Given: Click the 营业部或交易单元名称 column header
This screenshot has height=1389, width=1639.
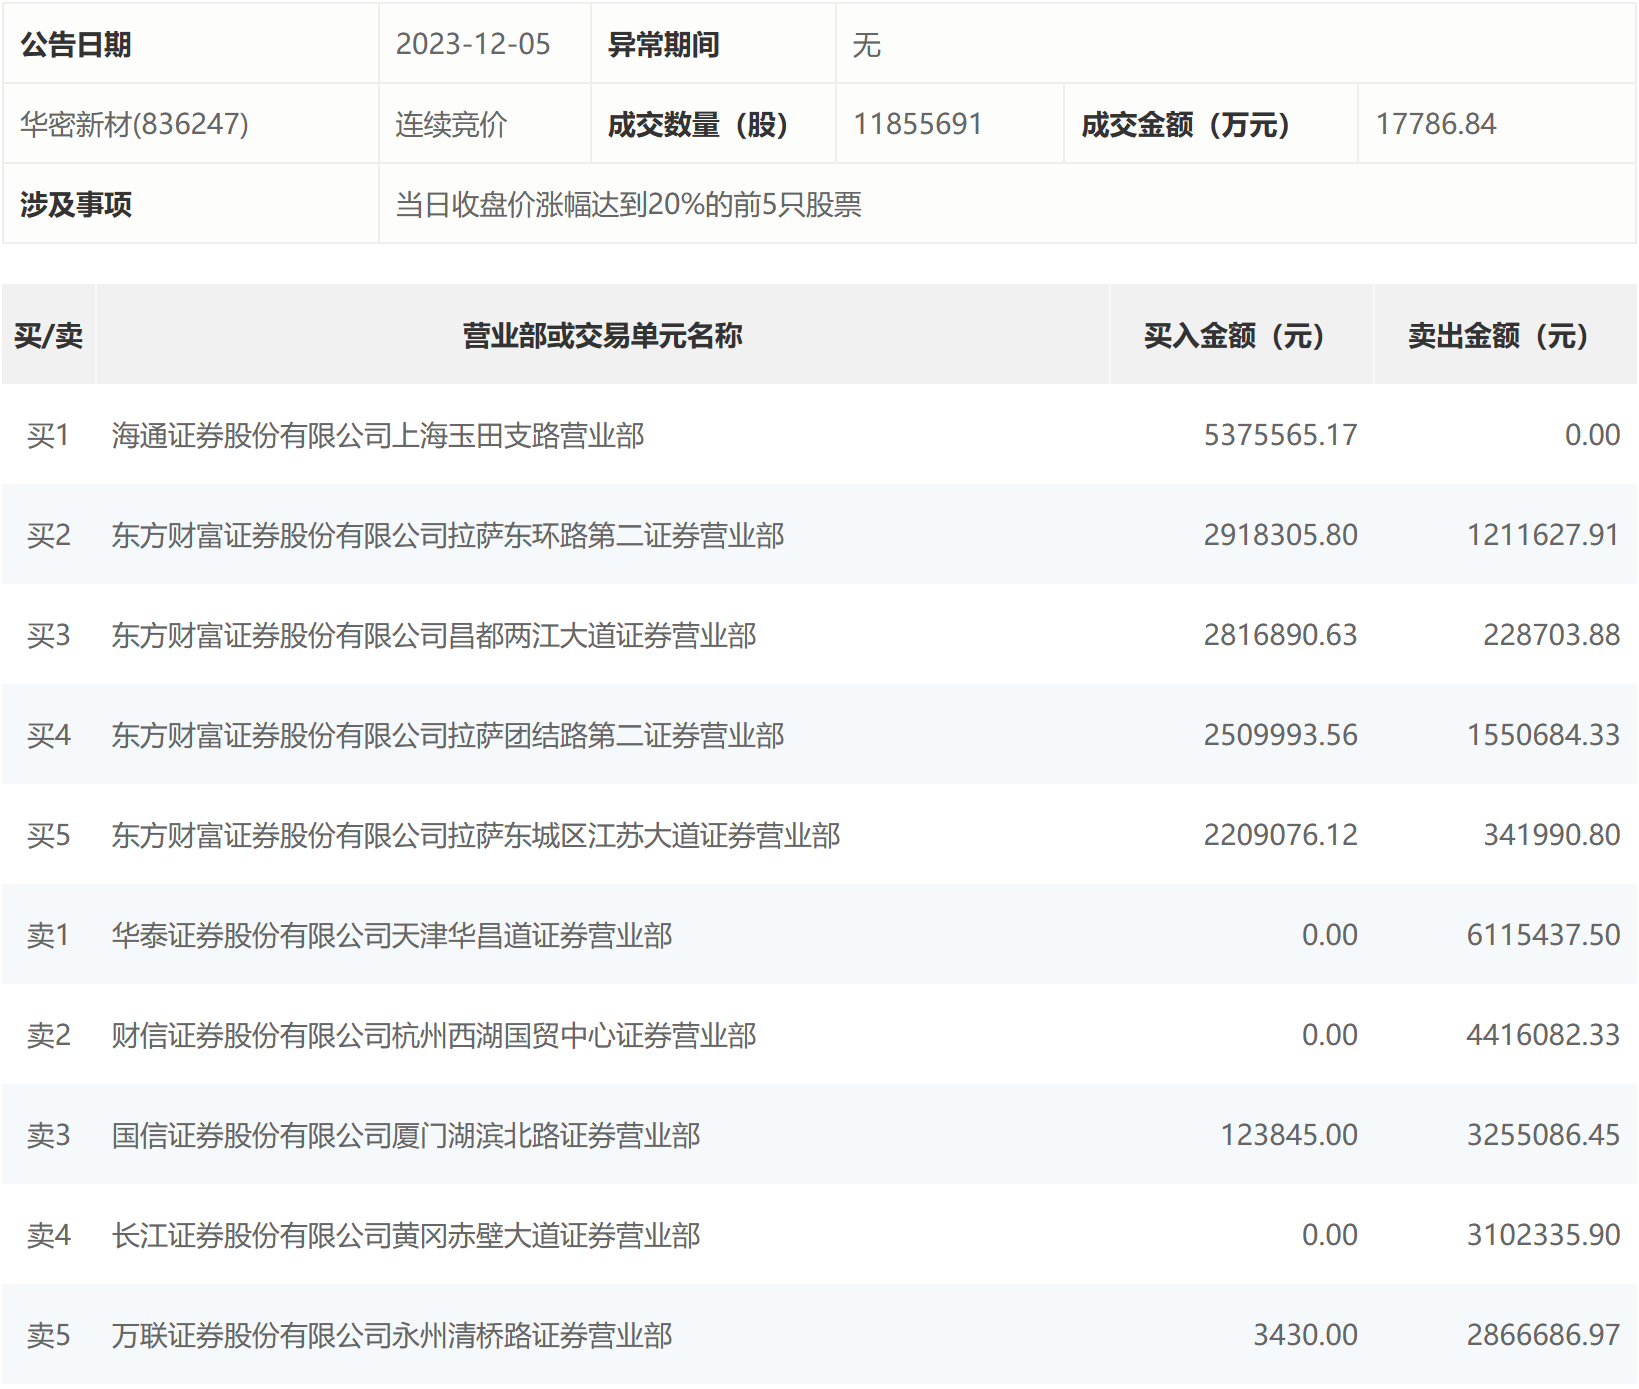Looking at the screenshot, I should pyautogui.click(x=602, y=335).
